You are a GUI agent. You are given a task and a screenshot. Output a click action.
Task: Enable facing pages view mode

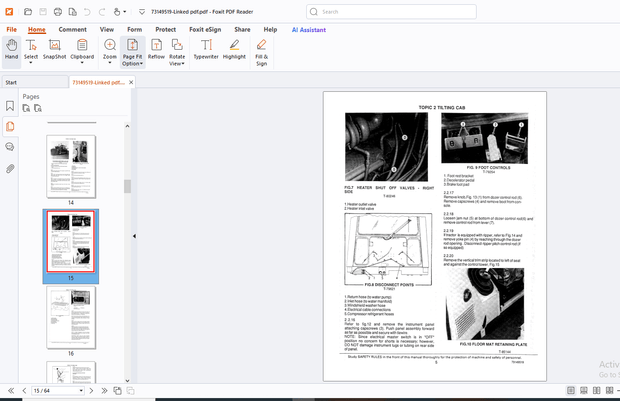click(597, 390)
